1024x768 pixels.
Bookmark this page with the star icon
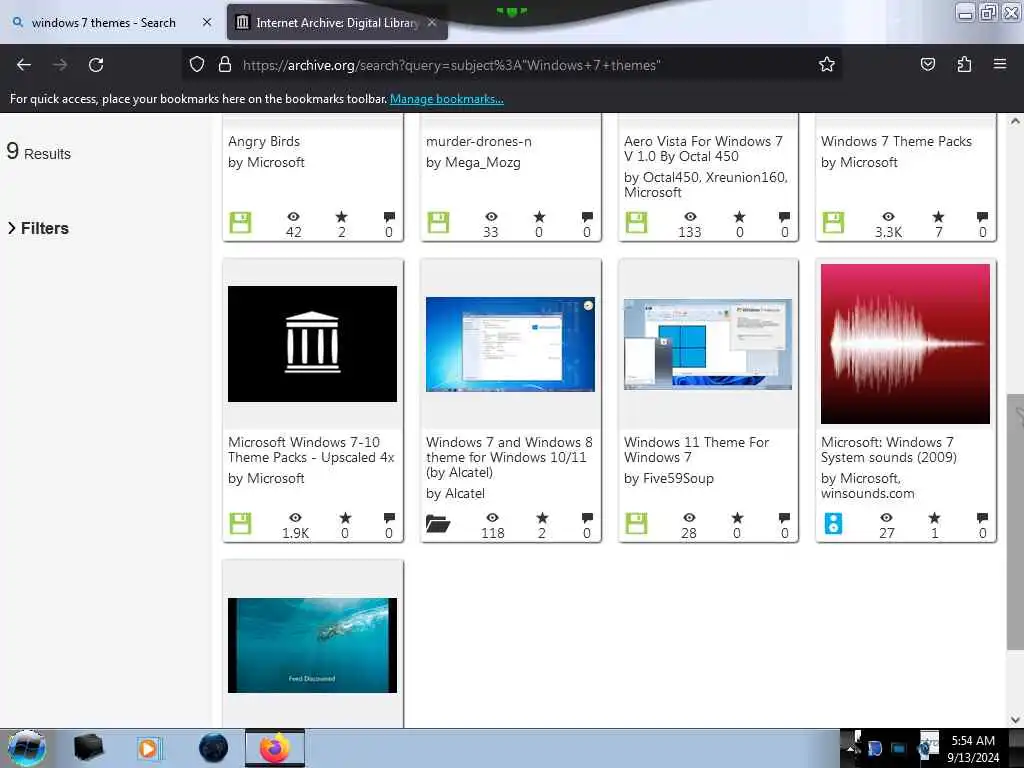click(827, 64)
